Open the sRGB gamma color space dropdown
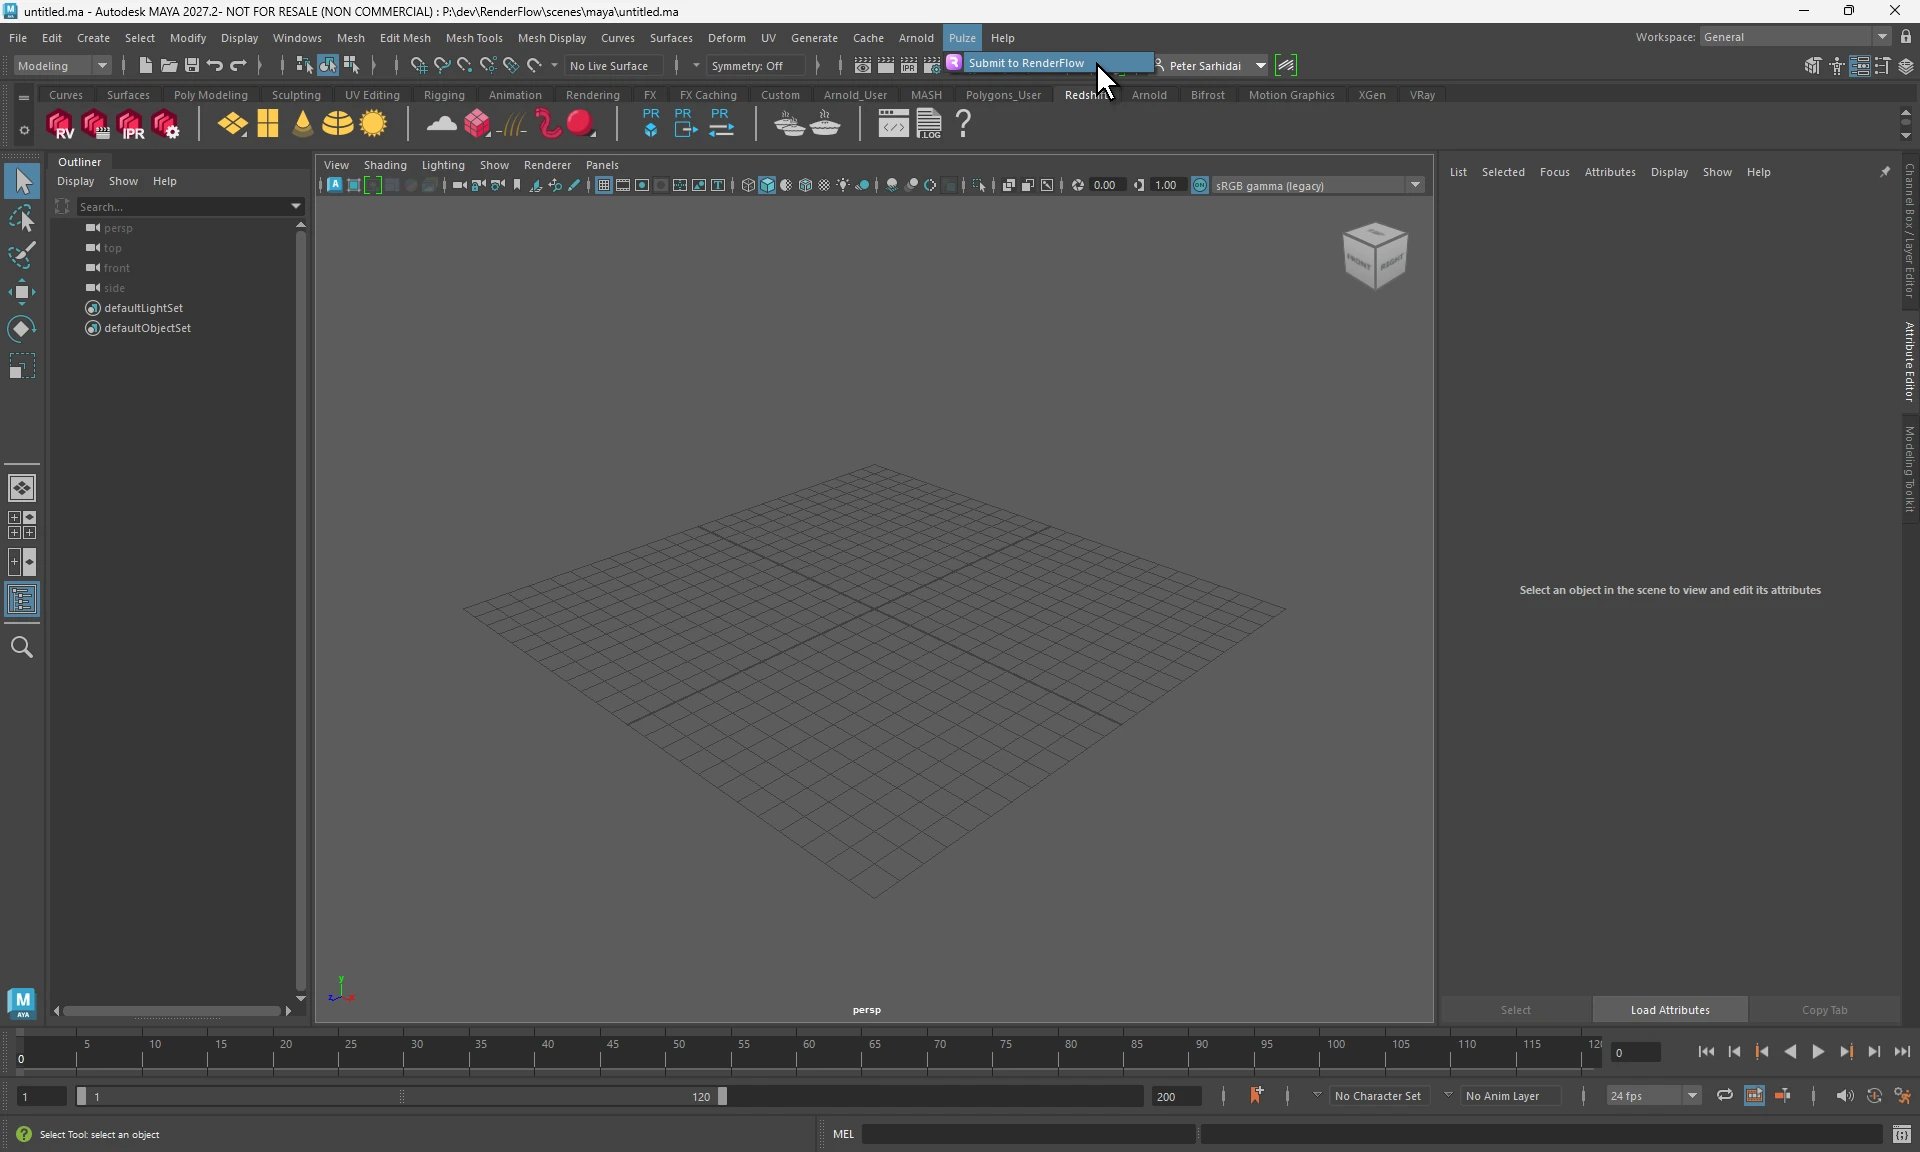 [1318, 185]
